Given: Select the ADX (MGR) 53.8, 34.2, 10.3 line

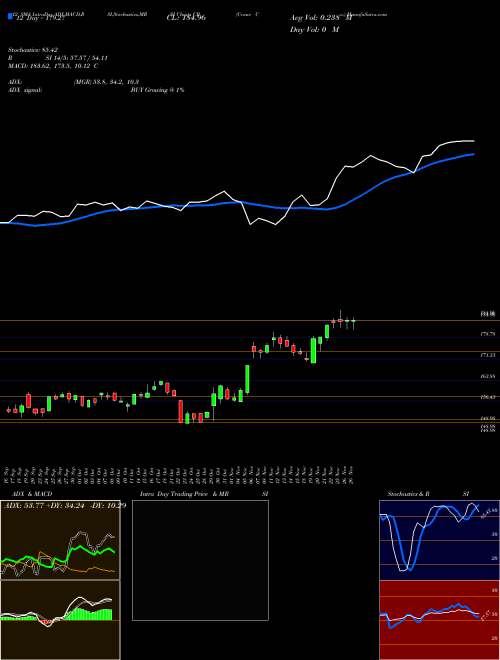Looking at the screenshot, I should coord(74,82).
